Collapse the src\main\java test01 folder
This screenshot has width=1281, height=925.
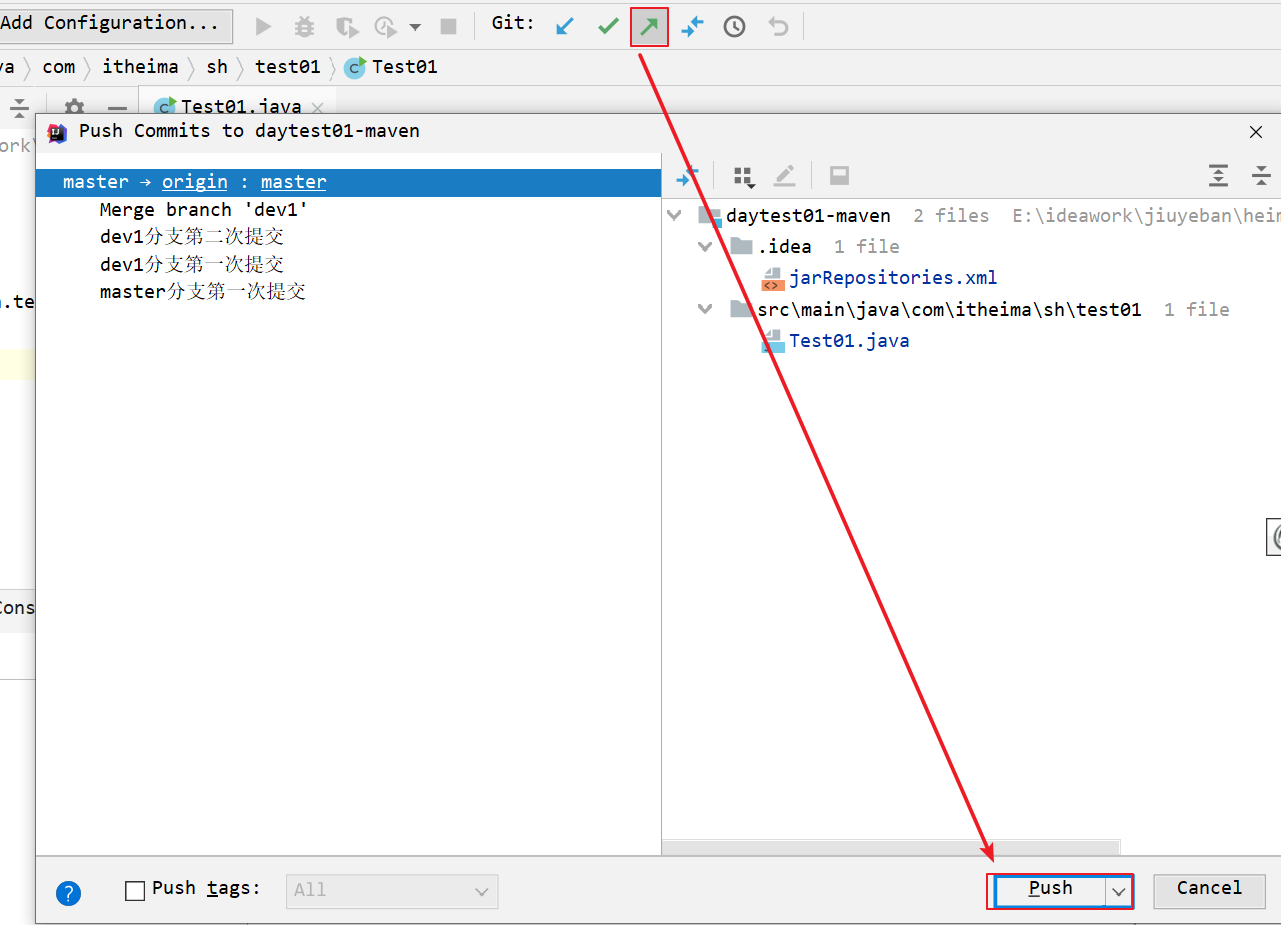coord(706,309)
